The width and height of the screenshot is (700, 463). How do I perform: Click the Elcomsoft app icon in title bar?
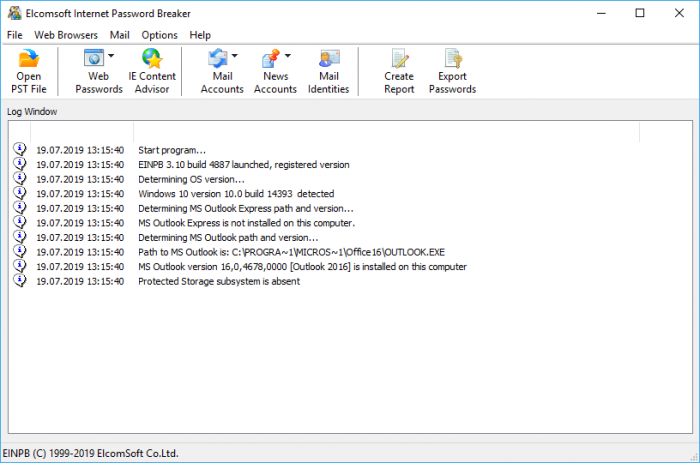14,13
